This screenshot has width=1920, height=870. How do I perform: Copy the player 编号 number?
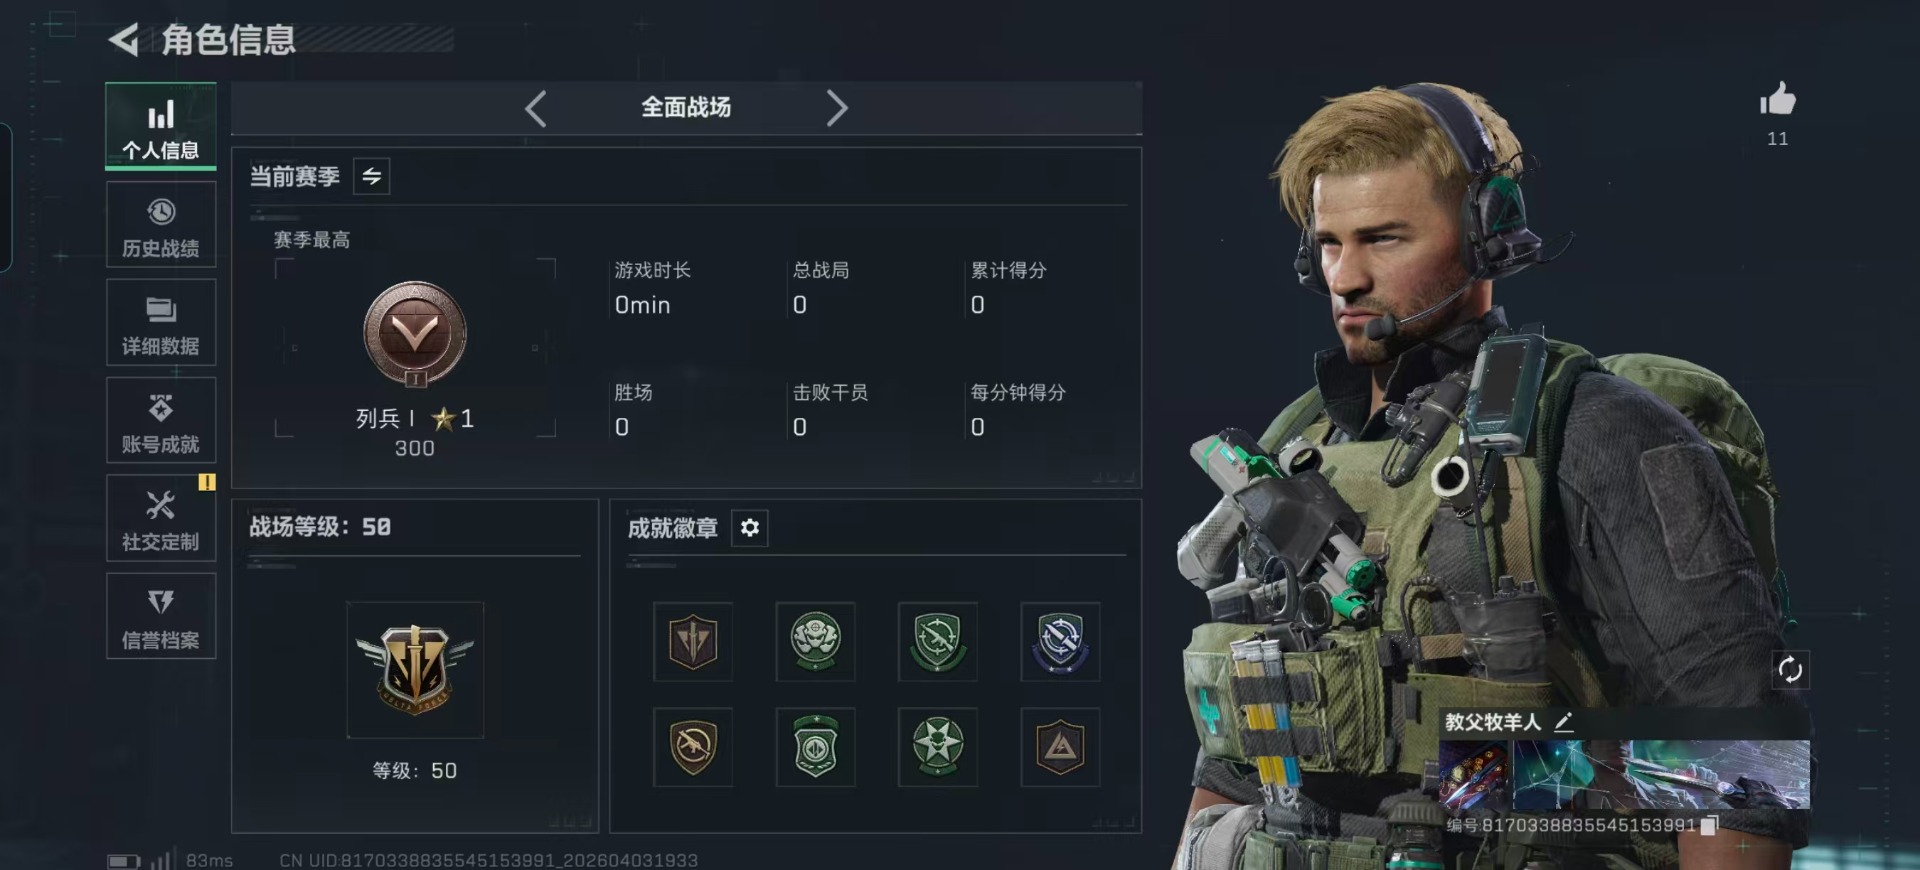click(1709, 825)
